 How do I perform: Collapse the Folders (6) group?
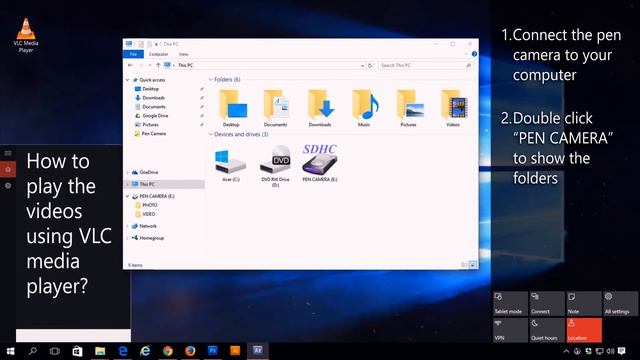click(211, 80)
